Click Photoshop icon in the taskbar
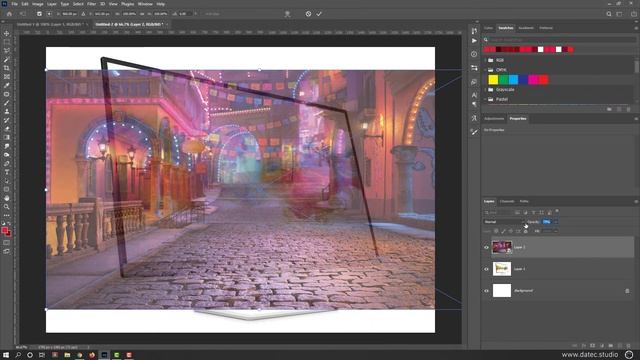Screen dimensions: 640x360 pyautogui.click(x=104, y=355)
